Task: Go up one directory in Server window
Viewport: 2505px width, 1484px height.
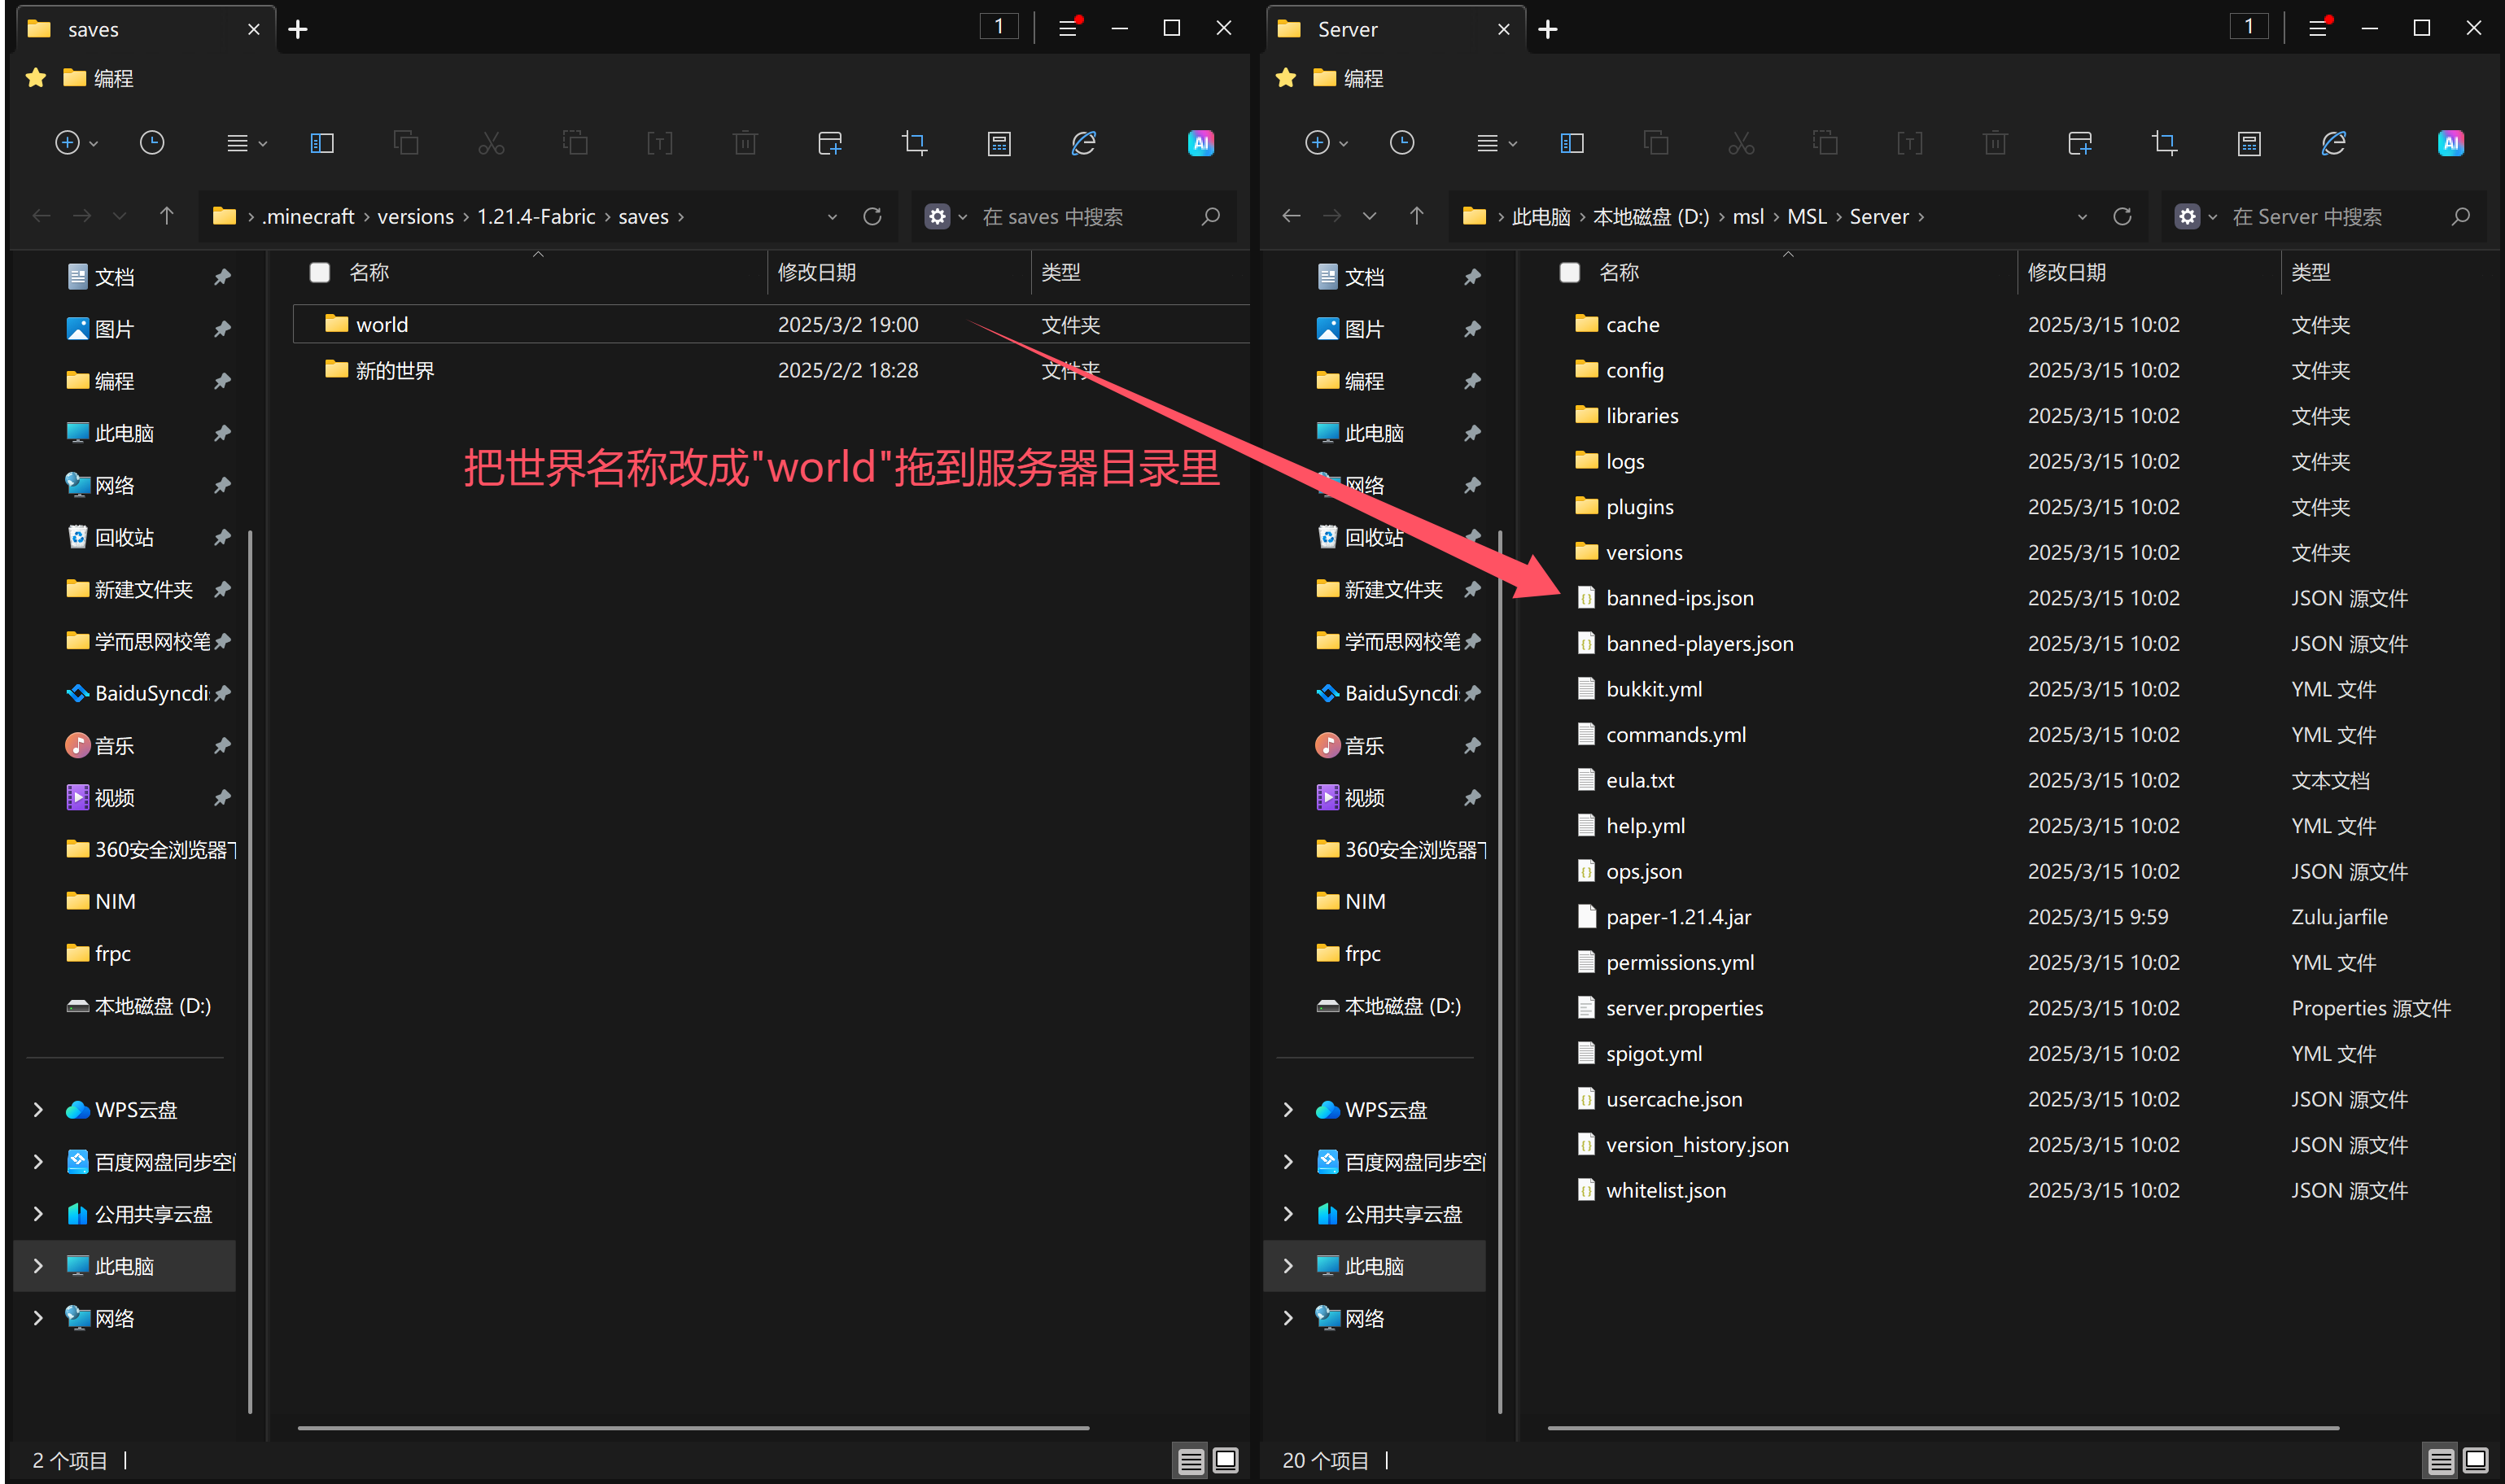Action: [x=1416, y=216]
